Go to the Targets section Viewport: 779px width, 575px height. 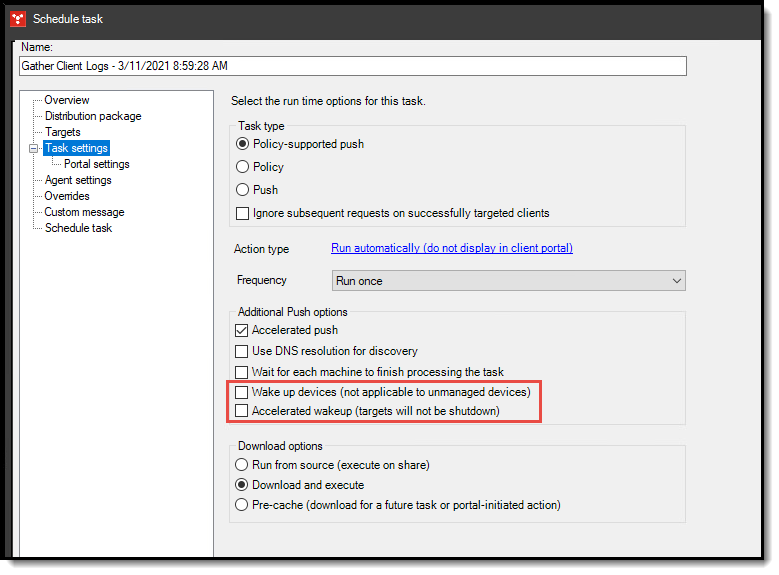[x=63, y=132]
